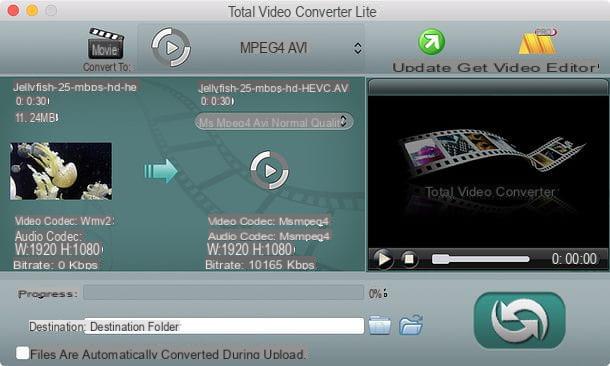Click the Update label text

point(421,68)
